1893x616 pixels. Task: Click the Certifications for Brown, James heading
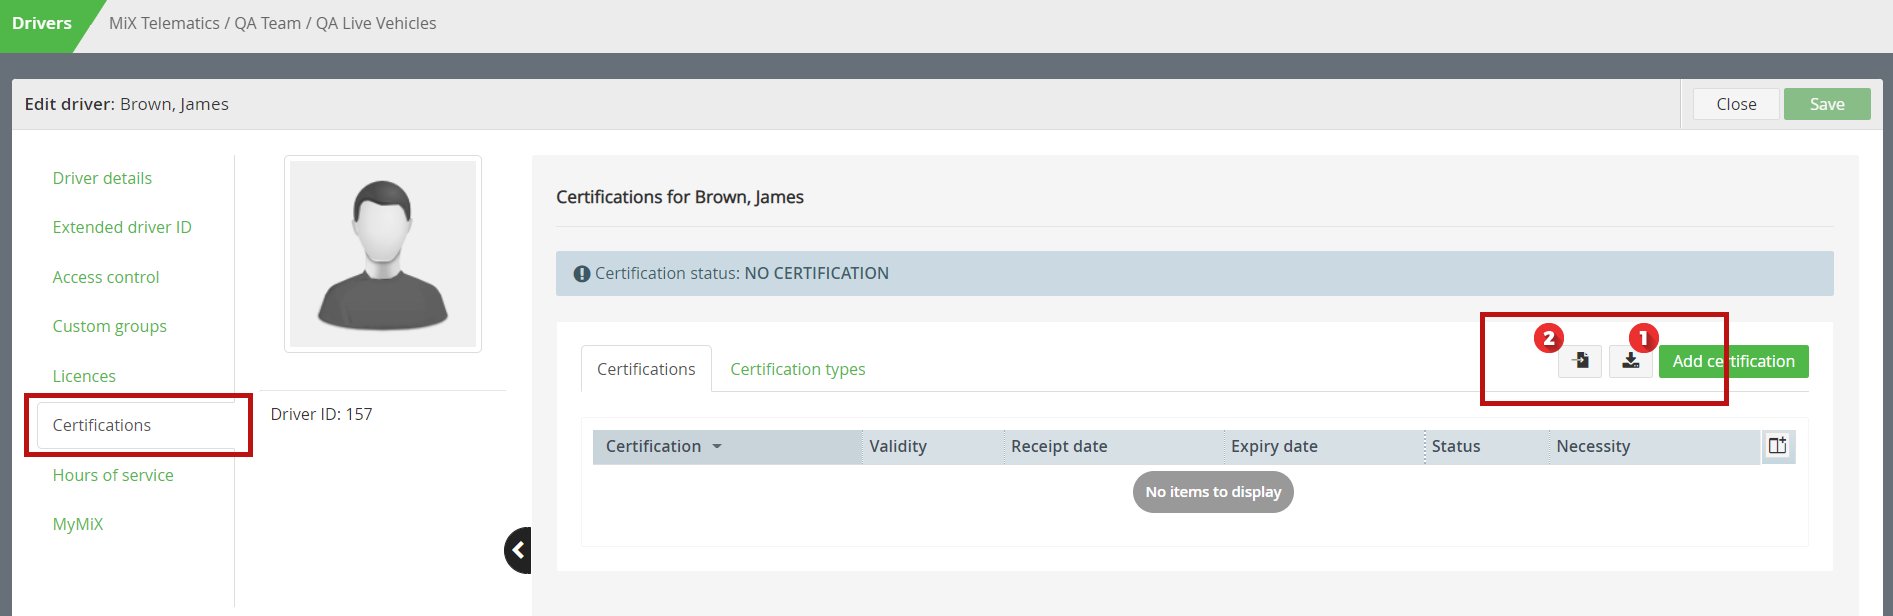[x=680, y=197]
